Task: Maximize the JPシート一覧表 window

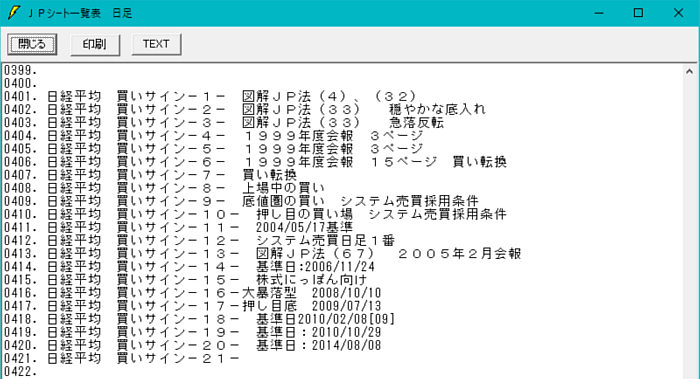Action: 638,13
